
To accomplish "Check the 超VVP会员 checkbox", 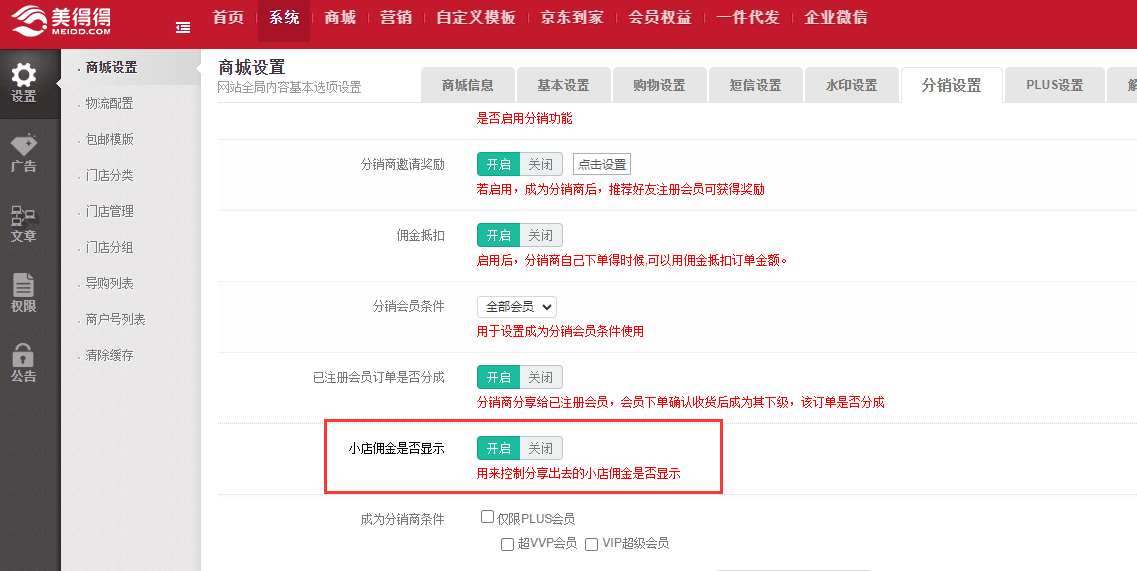I will 508,544.
